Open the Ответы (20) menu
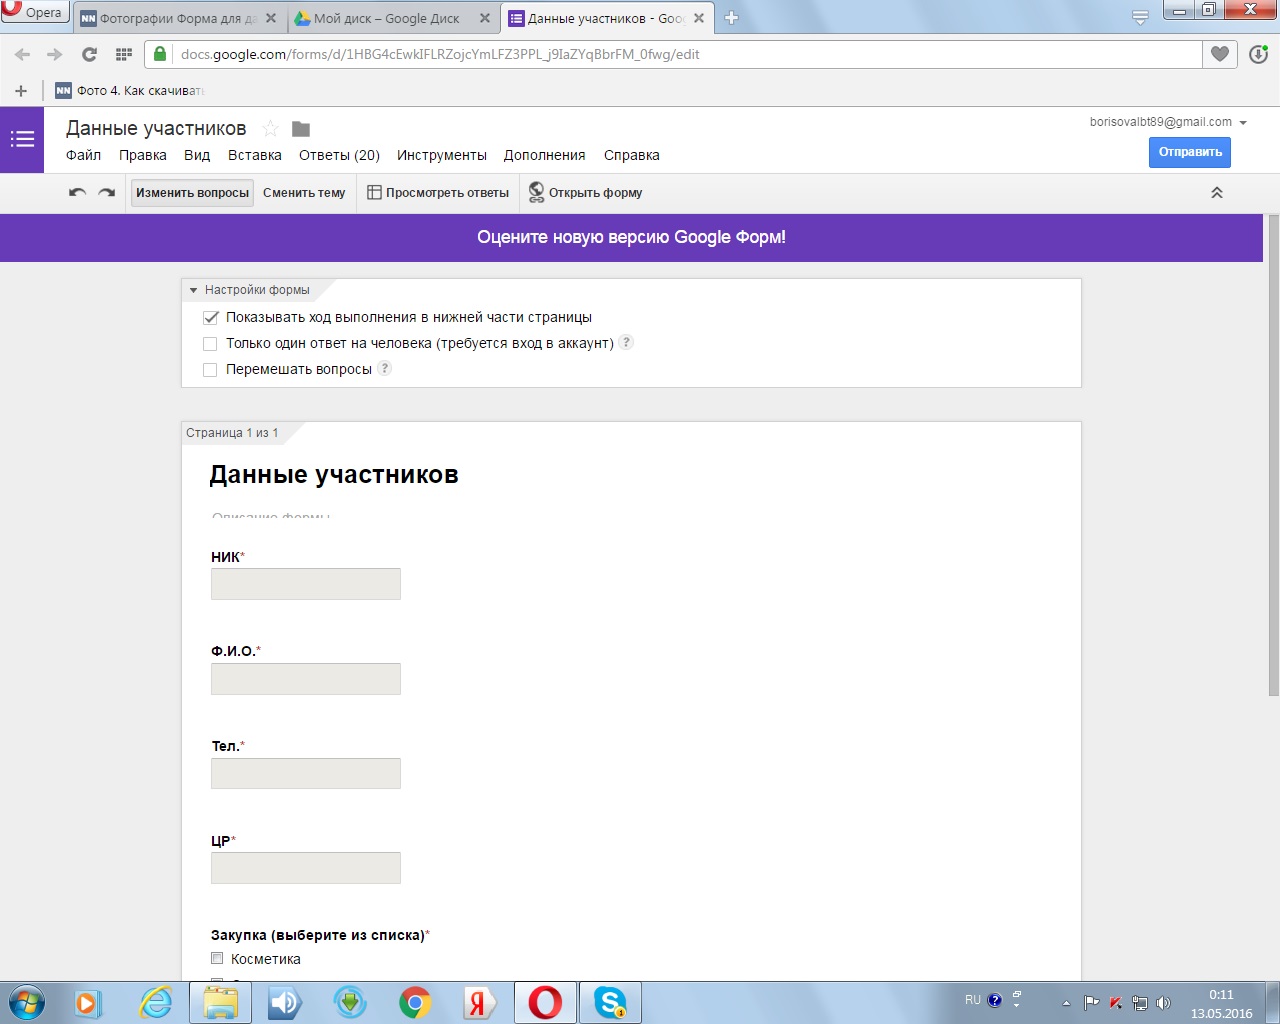This screenshot has height=1024, width=1280. [x=339, y=155]
